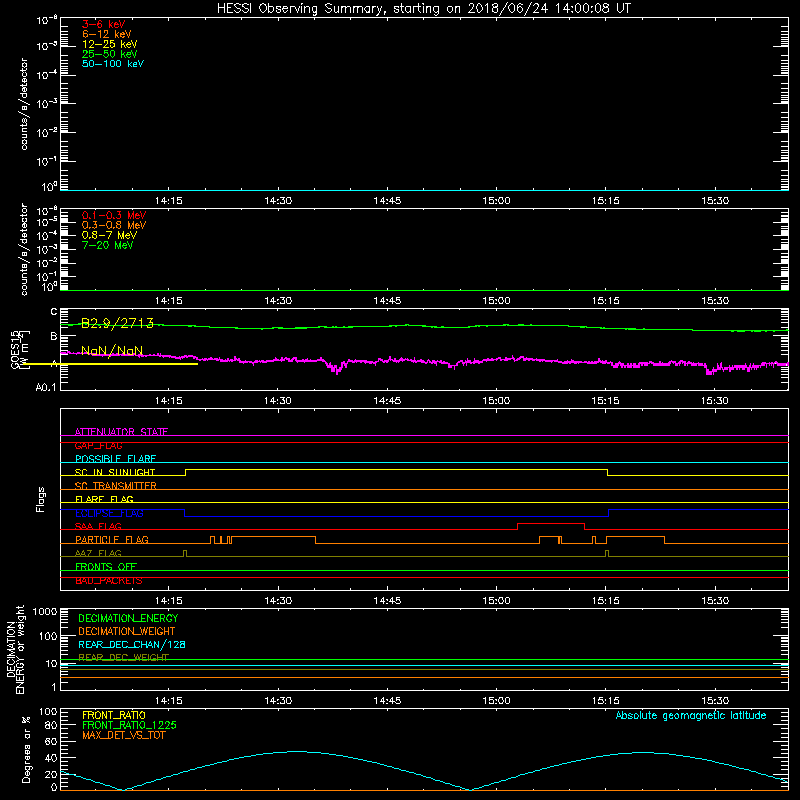Click the 14:30 tick label below GOES panel
Viewport: 800px width, 800px height.
[x=278, y=401]
